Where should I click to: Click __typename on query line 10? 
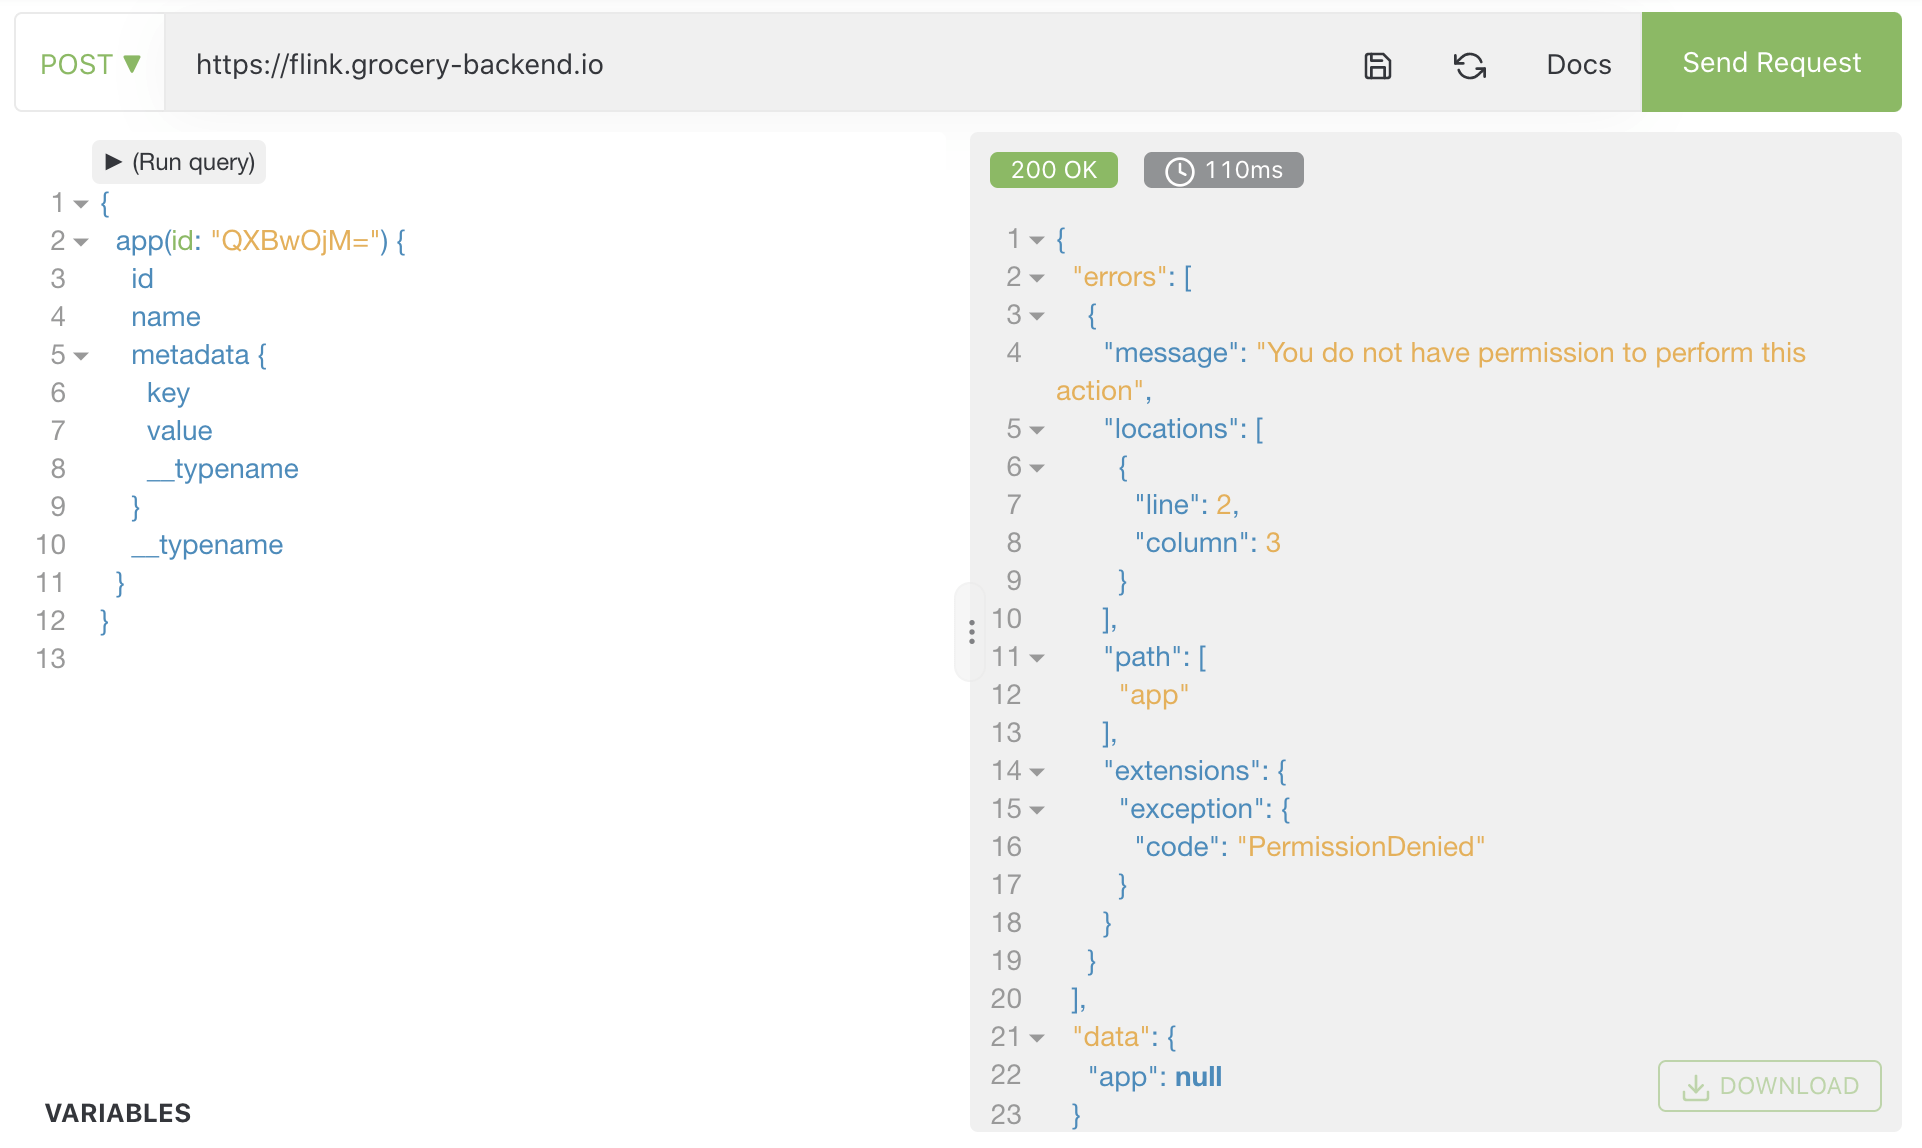207,545
